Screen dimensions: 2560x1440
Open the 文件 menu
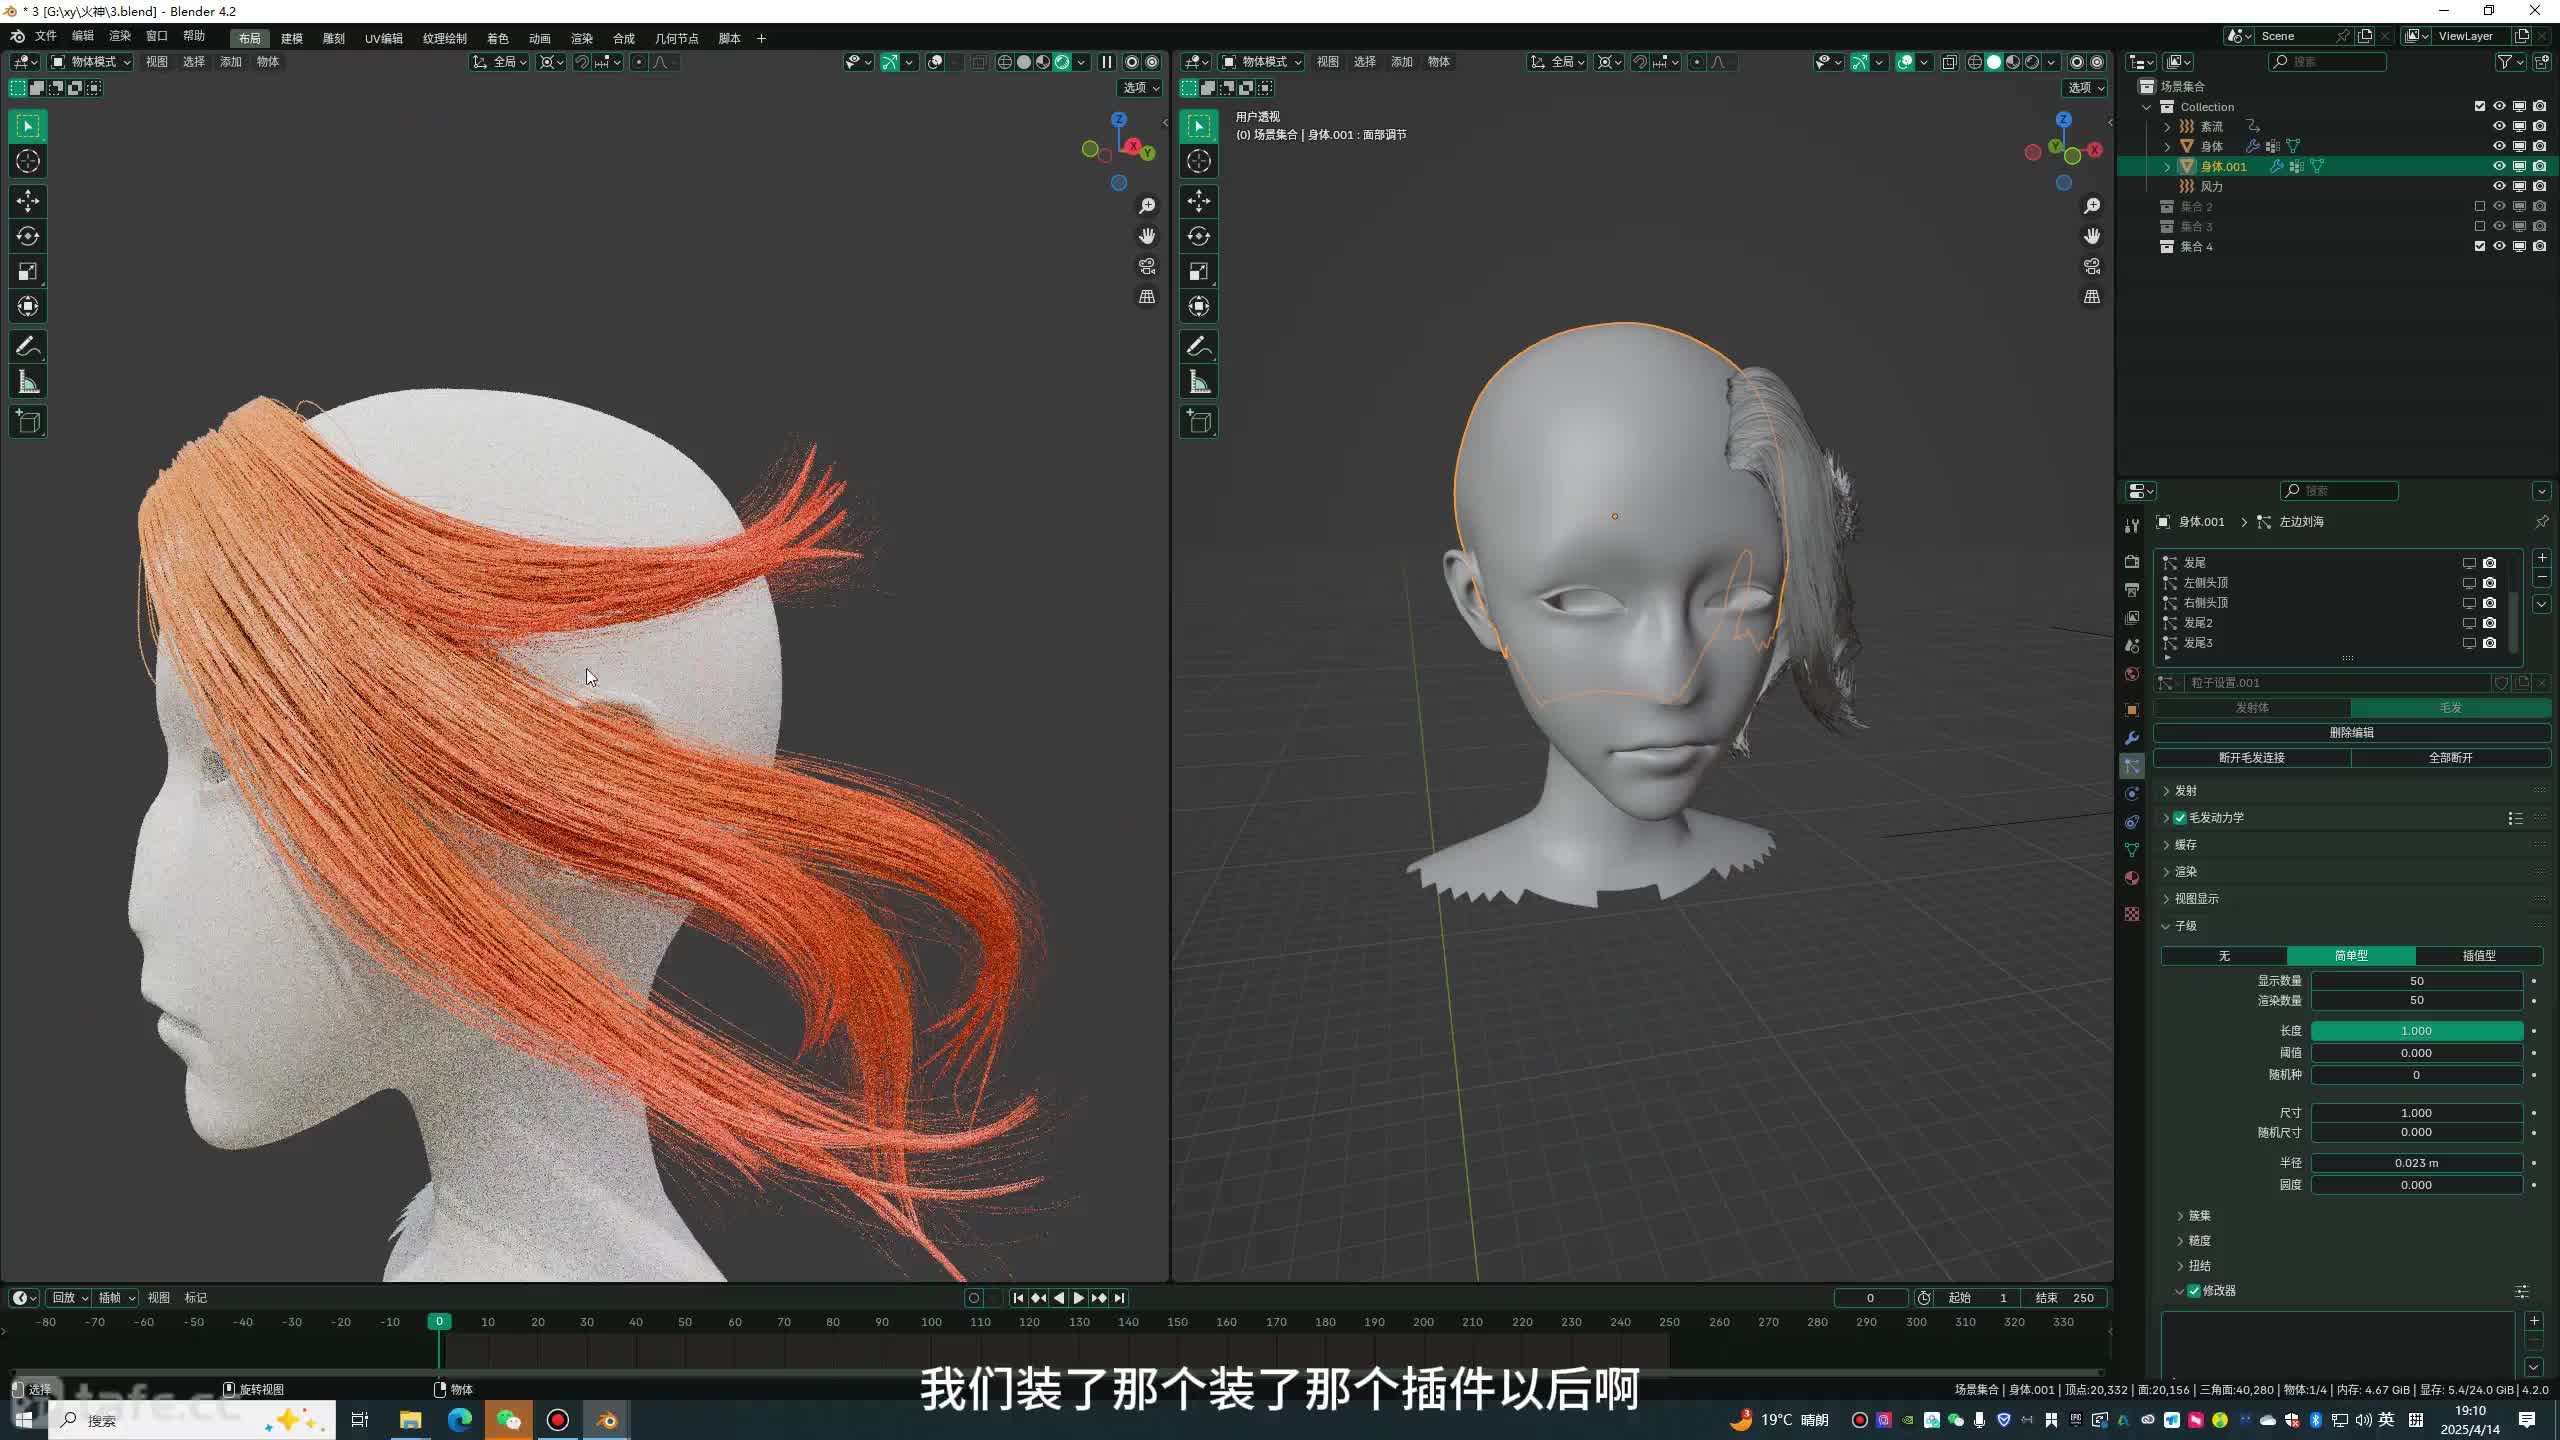(46, 36)
